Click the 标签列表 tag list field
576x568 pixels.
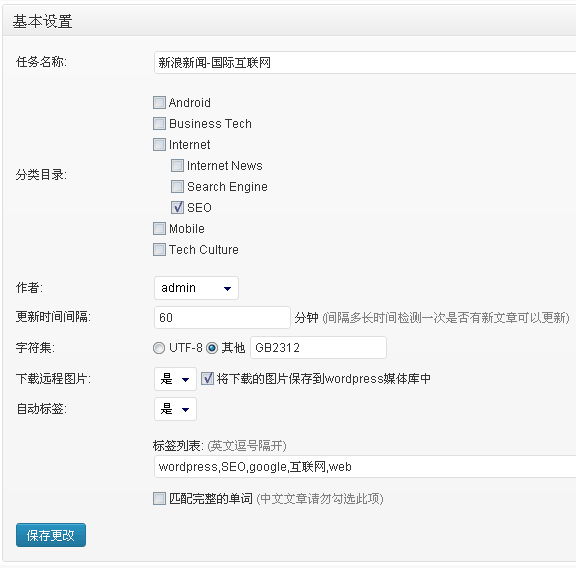click(365, 467)
